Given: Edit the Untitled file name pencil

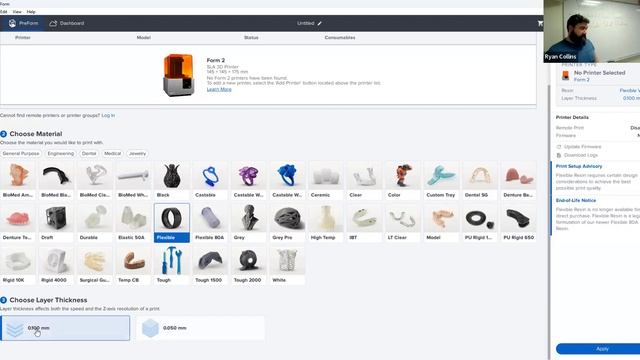Looking at the screenshot, I should [x=320, y=23].
